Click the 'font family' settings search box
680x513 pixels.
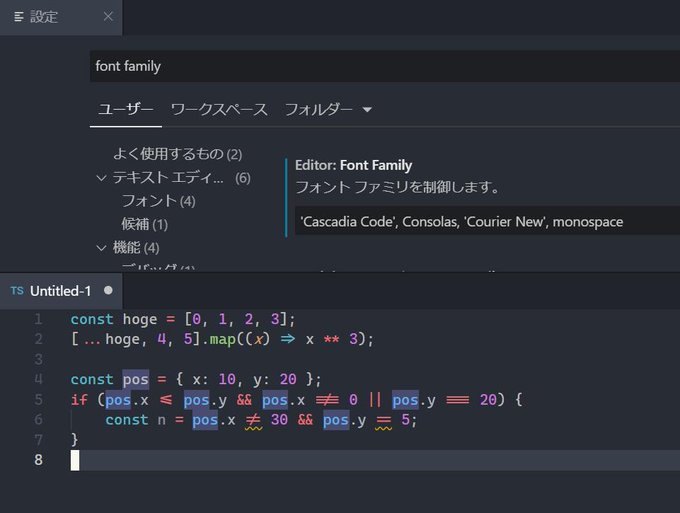[385, 66]
